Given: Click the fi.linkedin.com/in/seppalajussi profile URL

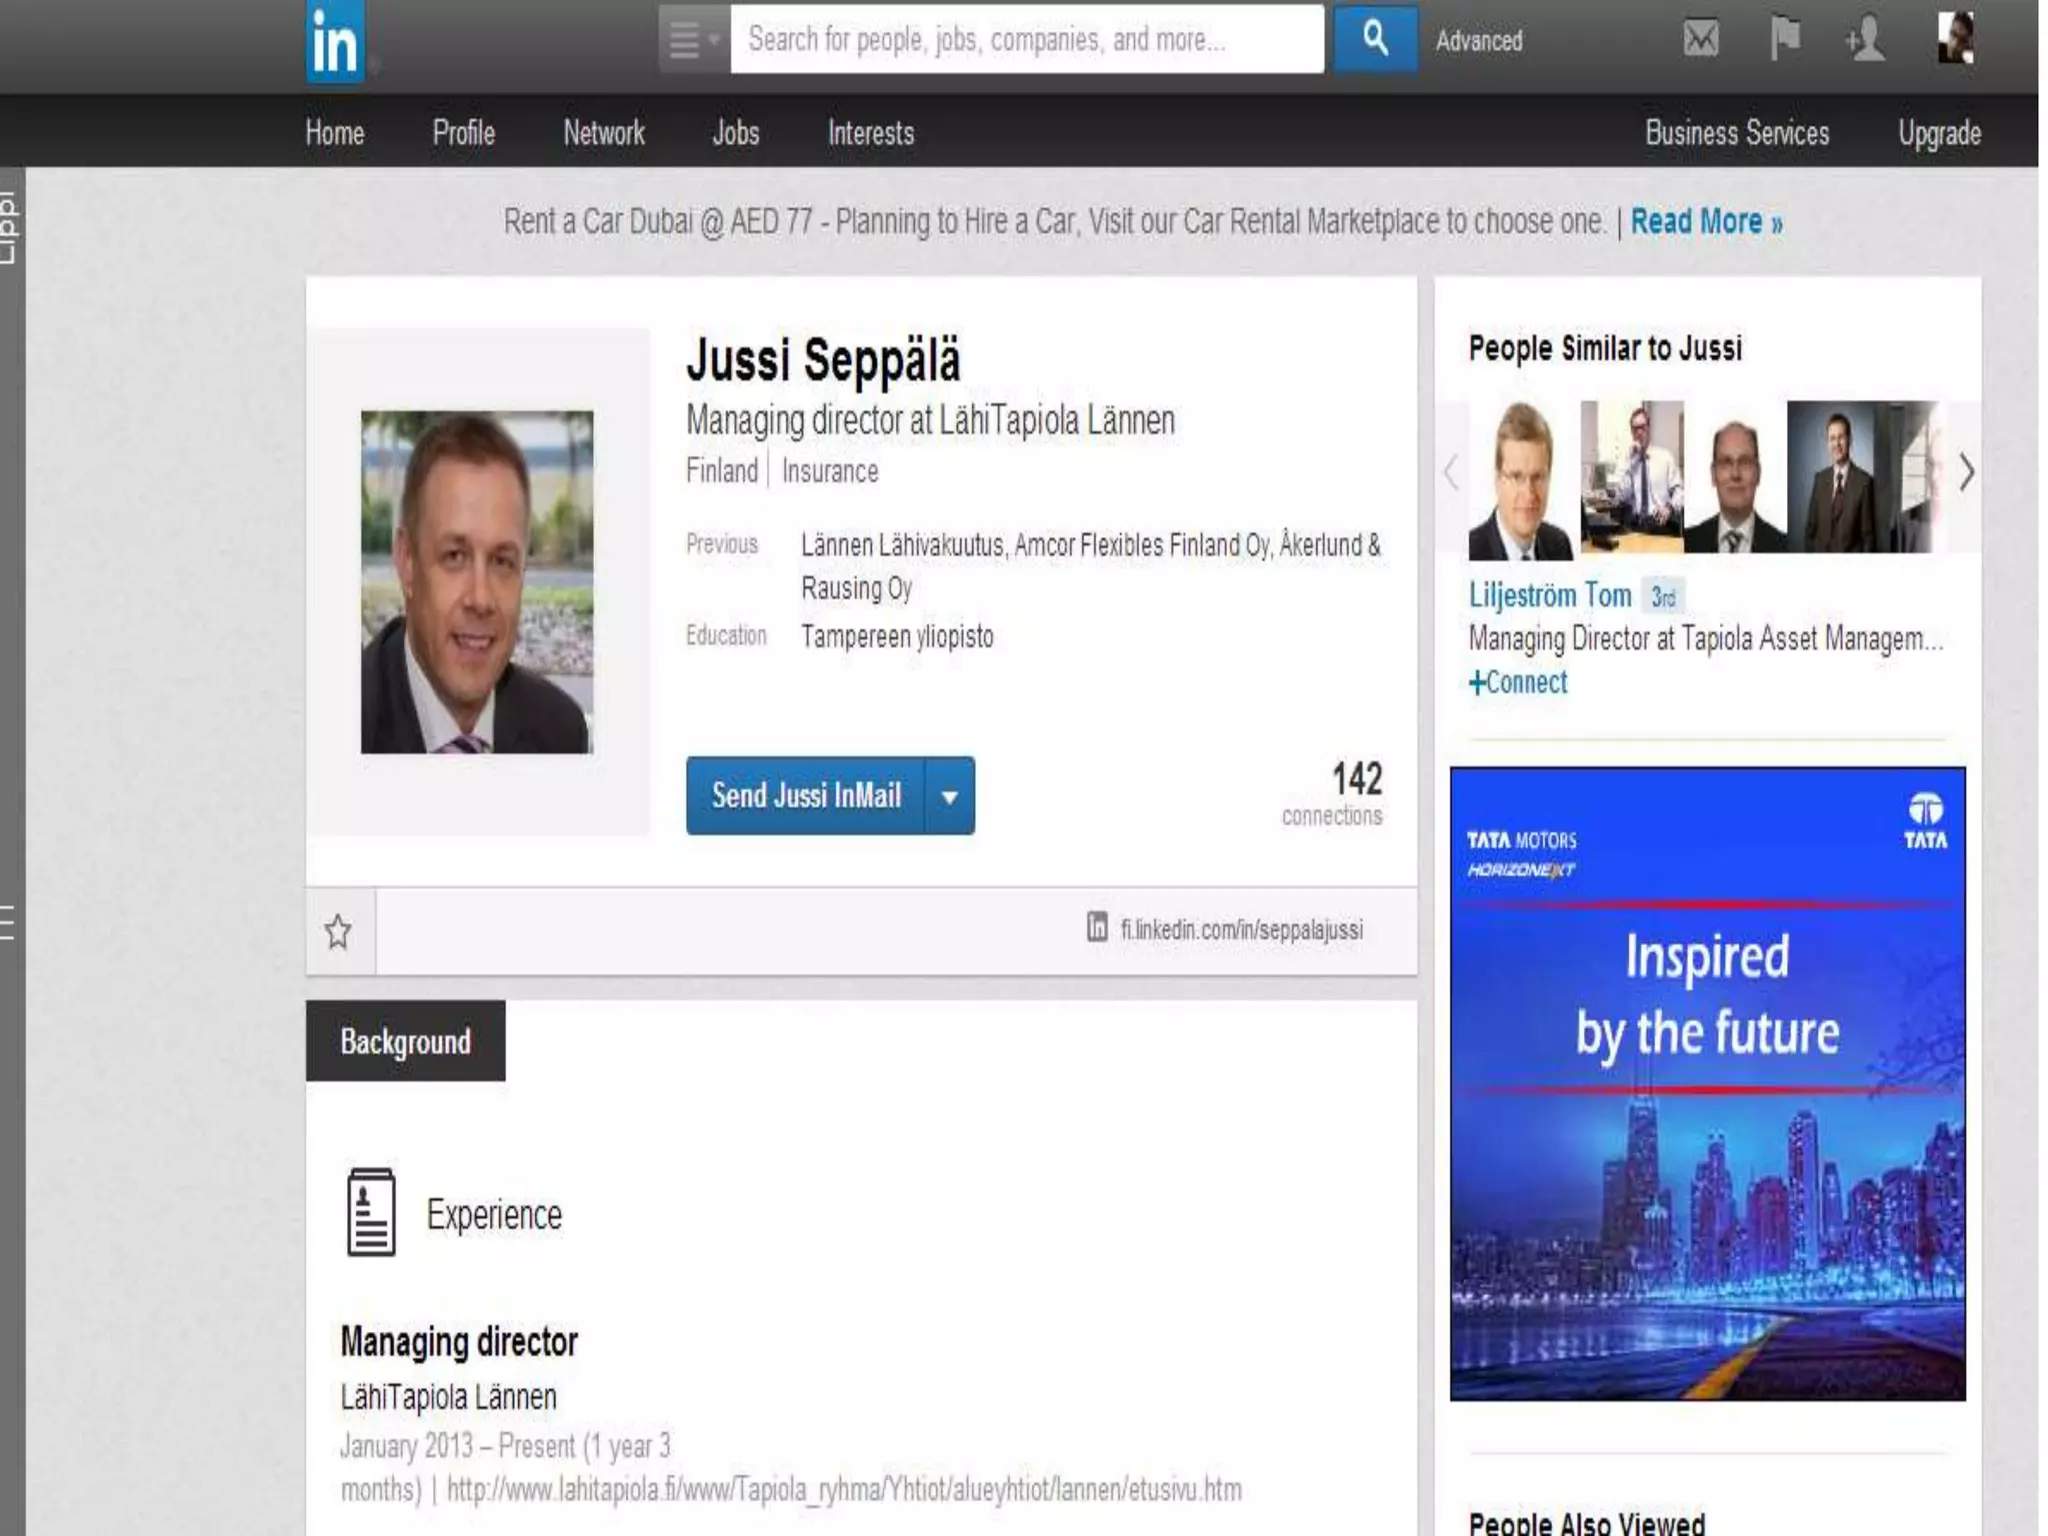Looking at the screenshot, I should (1241, 930).
